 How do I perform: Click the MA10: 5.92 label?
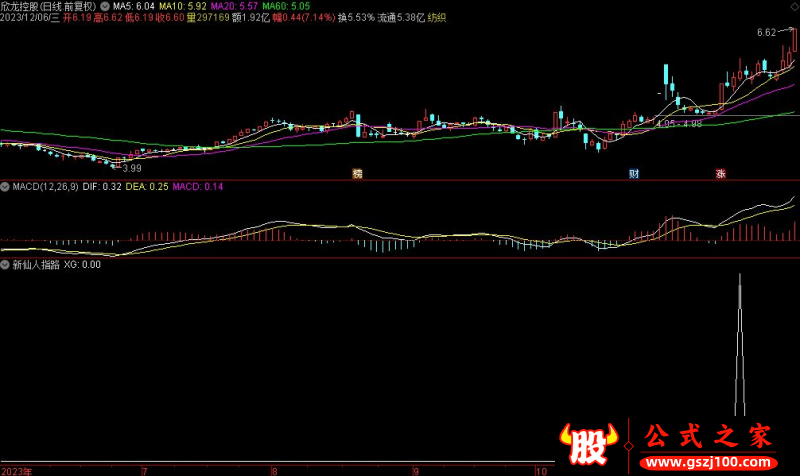(183, 6)
